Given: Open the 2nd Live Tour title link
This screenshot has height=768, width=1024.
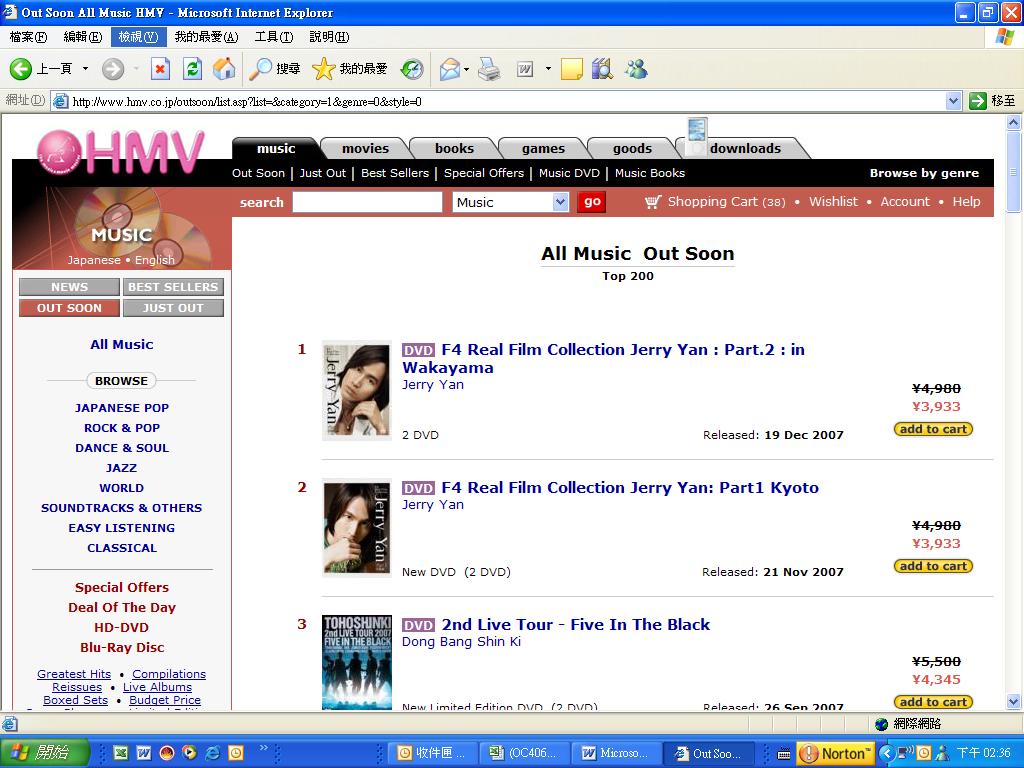Looking at the screenshot, I should (x=575, y=625).
